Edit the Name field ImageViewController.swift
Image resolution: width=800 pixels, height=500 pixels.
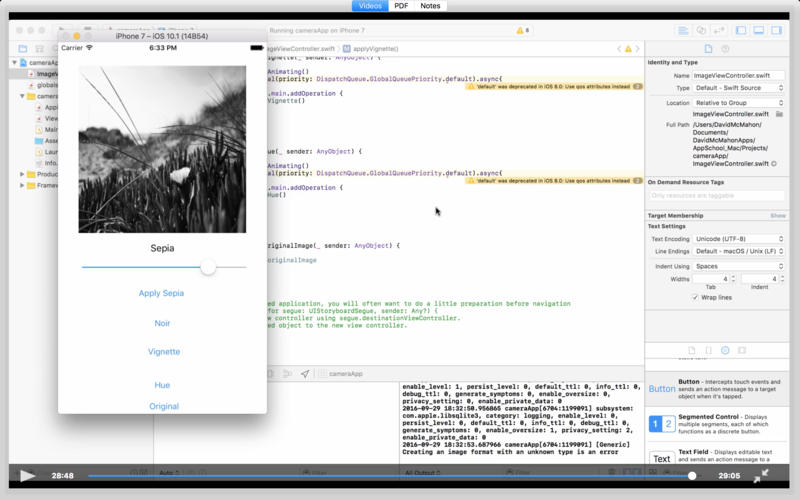point(738,76)
